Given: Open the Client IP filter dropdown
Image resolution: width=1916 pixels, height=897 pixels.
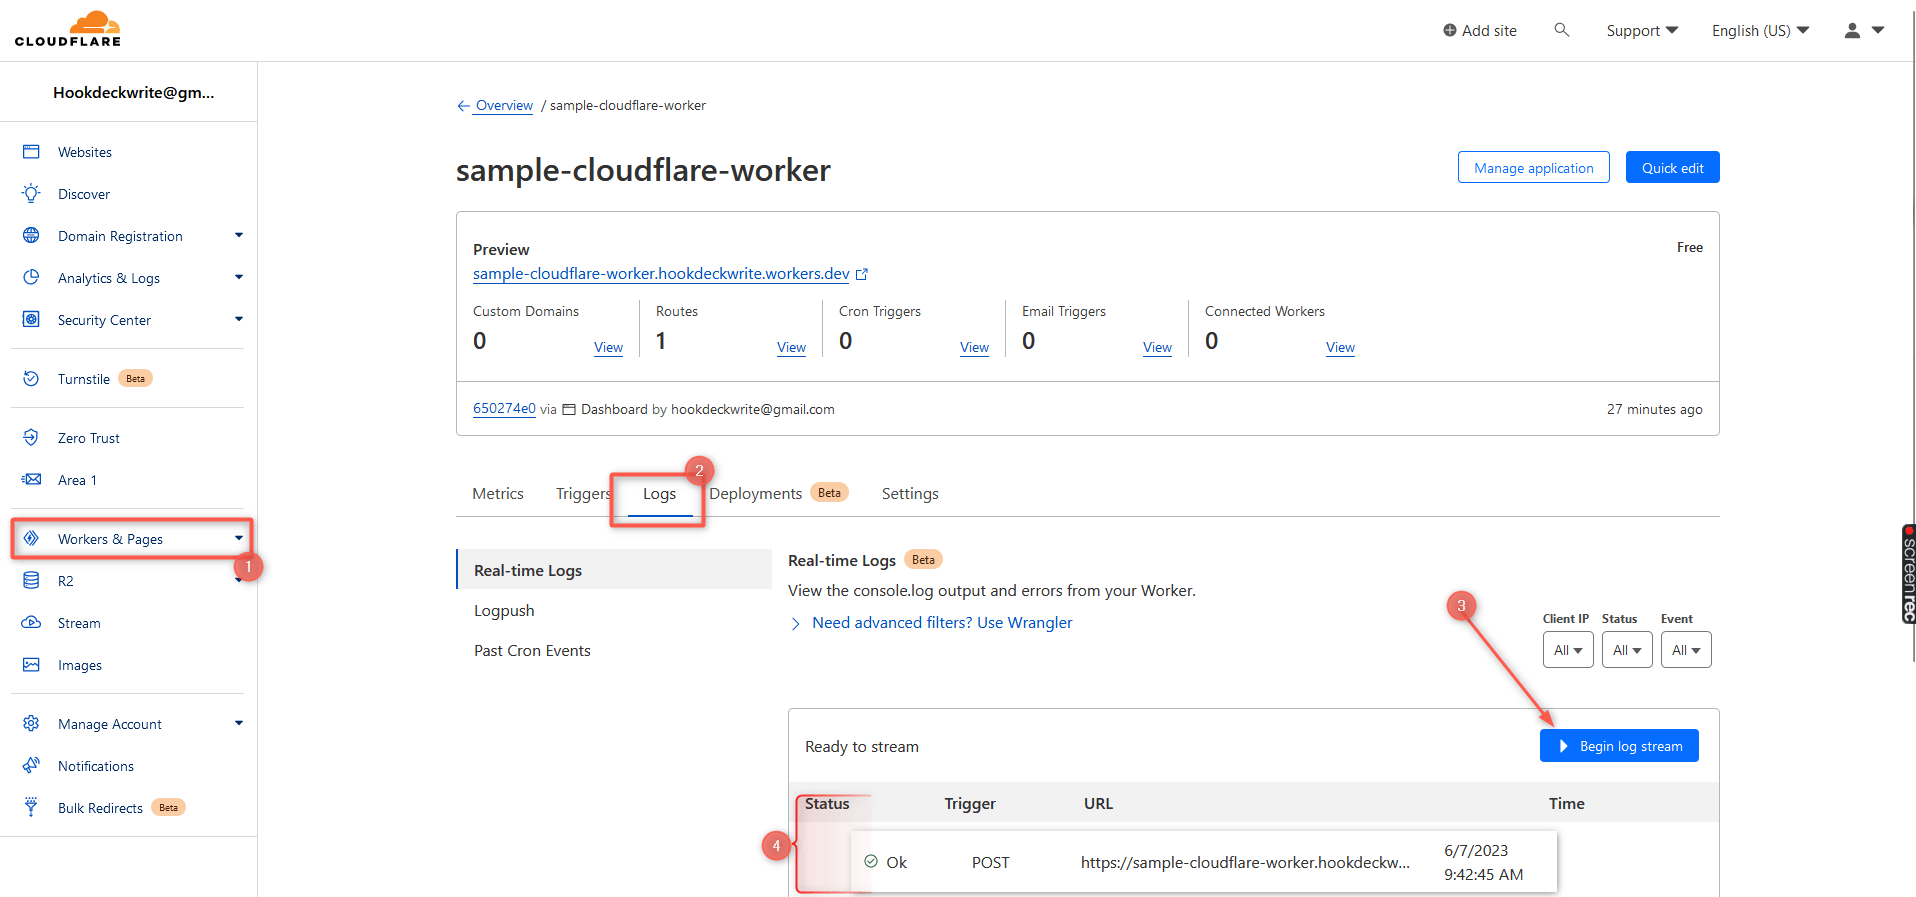Looking at the screenshot, I should (1568, 650).
